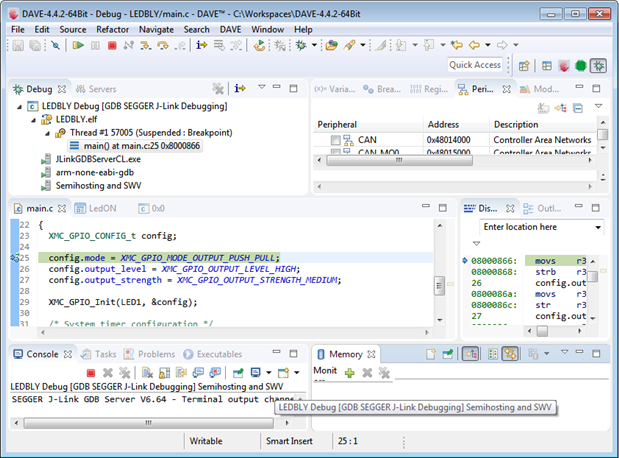Screen dimensions: 619x458
Task: Click the Resume debug icon
Action: (77, 46)
